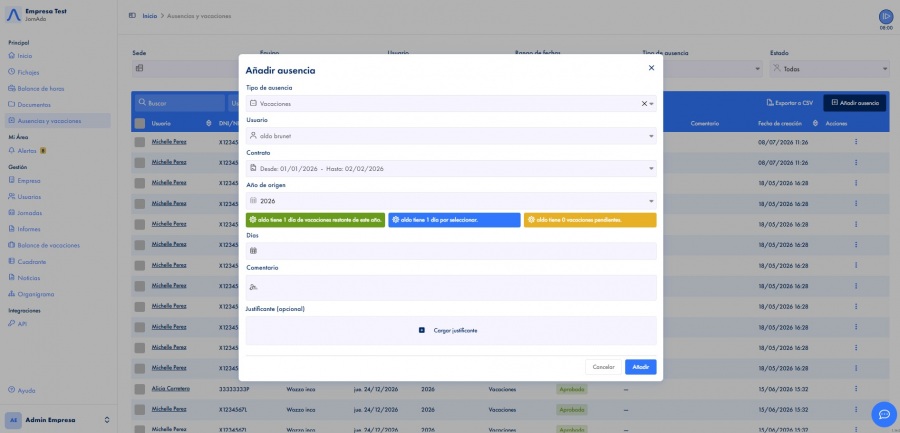Click the green remaining vacation days banner
The image size is (900, 433).
315,220
